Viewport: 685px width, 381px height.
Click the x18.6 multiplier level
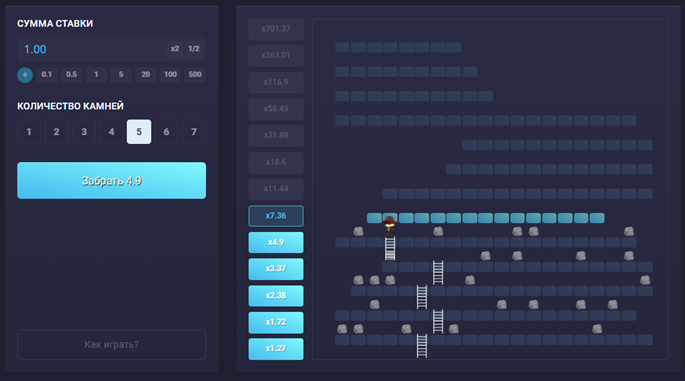[276, 162]
